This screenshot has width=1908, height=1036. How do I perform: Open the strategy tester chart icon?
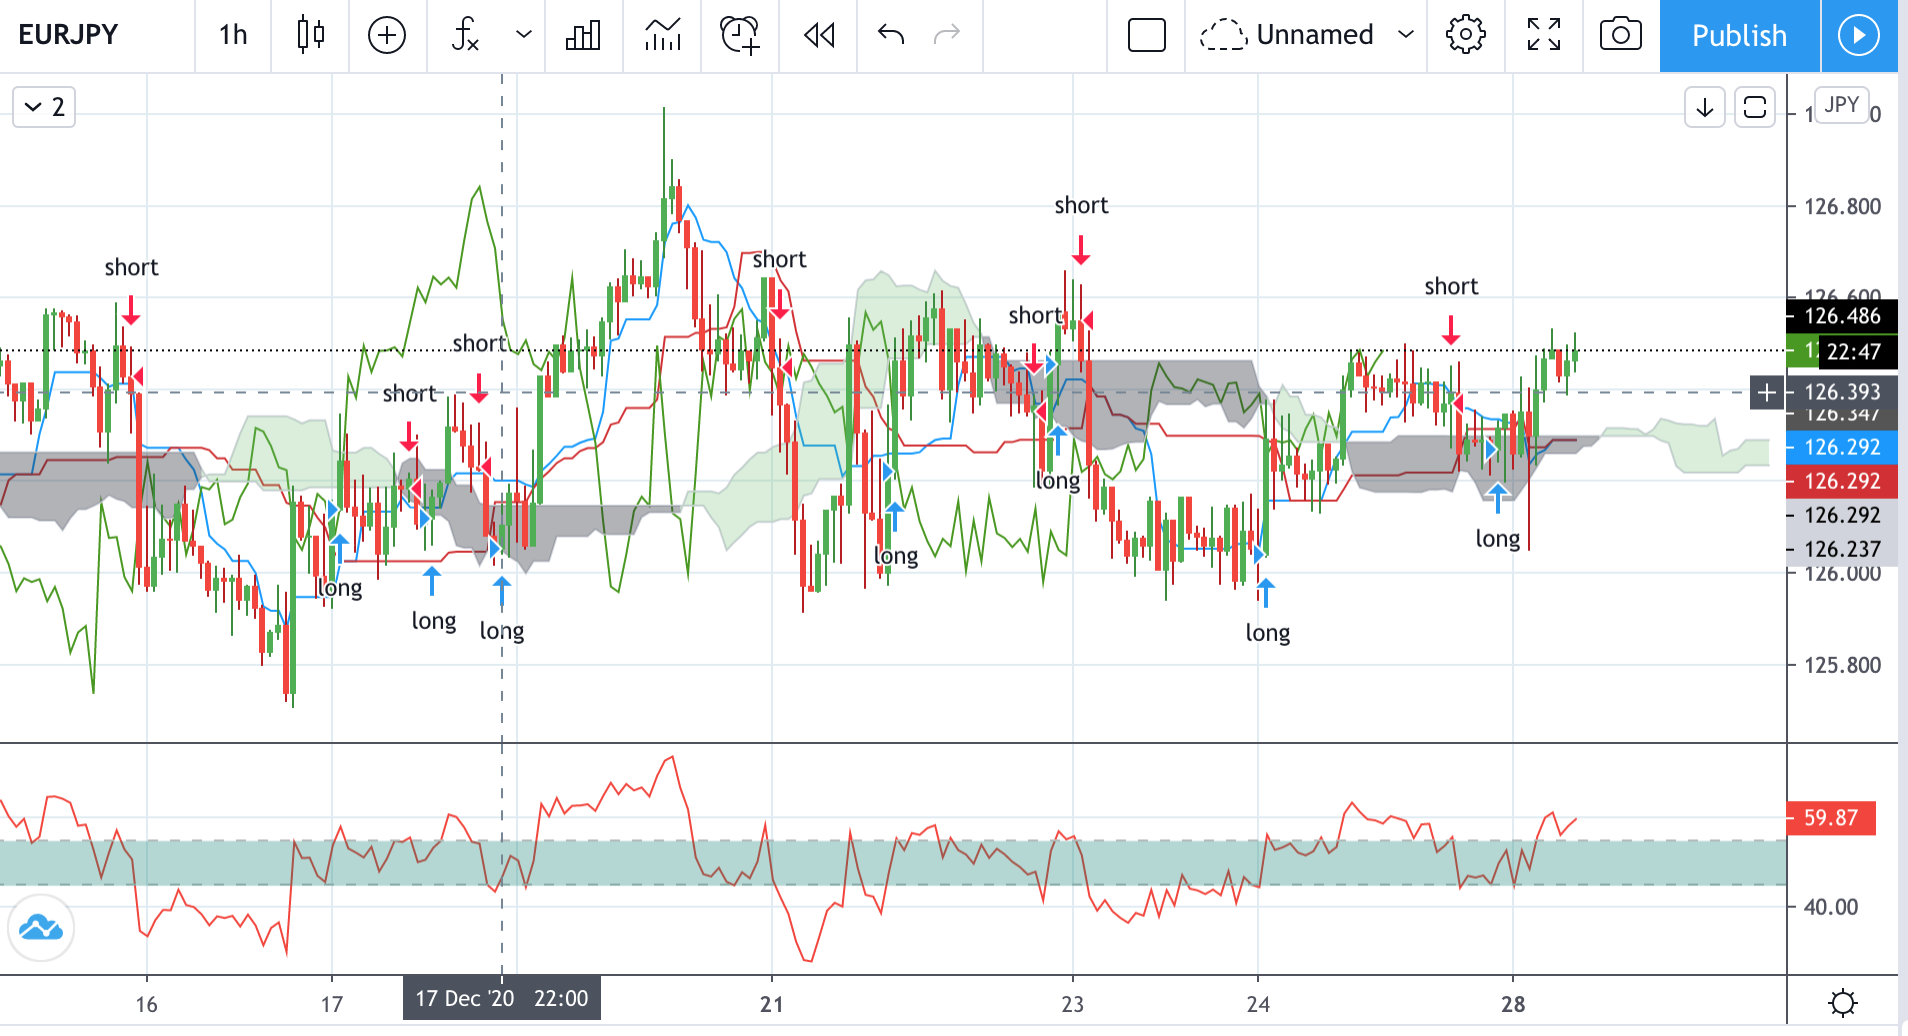coord(662,35)
